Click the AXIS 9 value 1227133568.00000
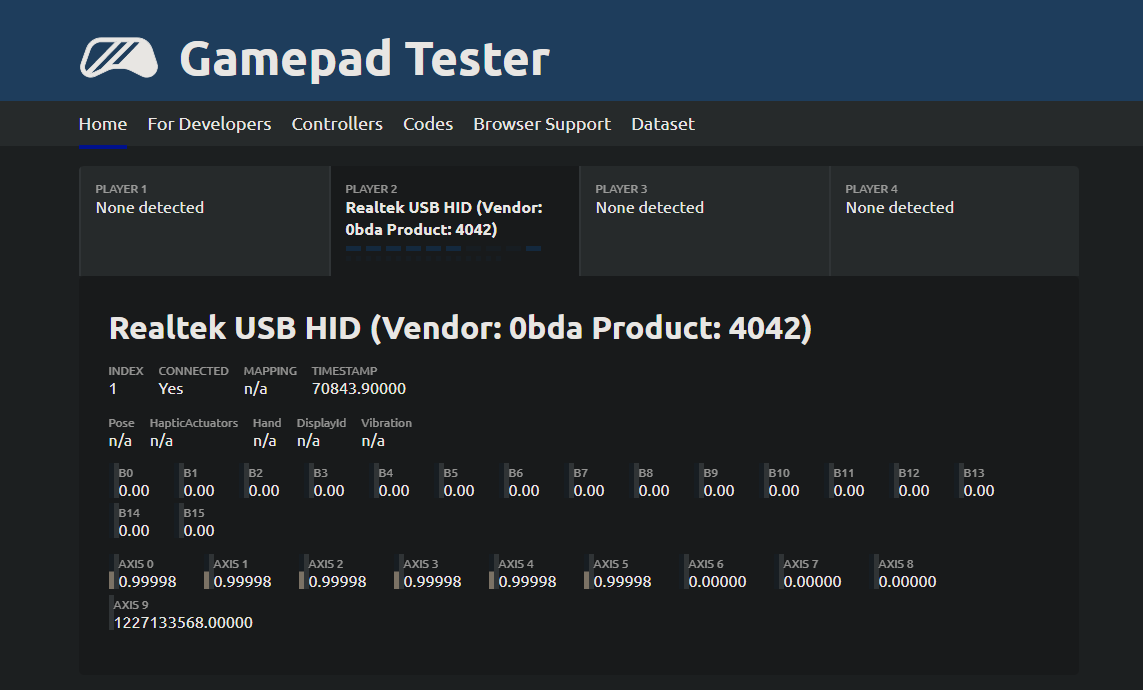This screenshot has height=690, width=1143. tap(184, 623)
